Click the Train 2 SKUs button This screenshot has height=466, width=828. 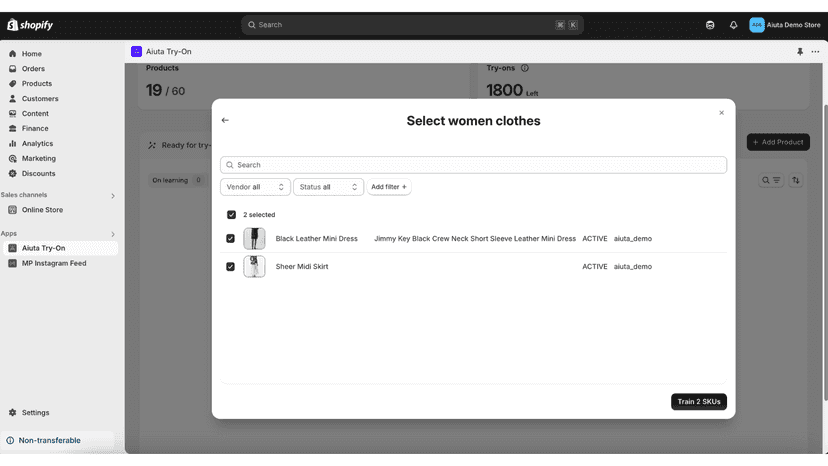pyautogui.click(x=699, y=402)
